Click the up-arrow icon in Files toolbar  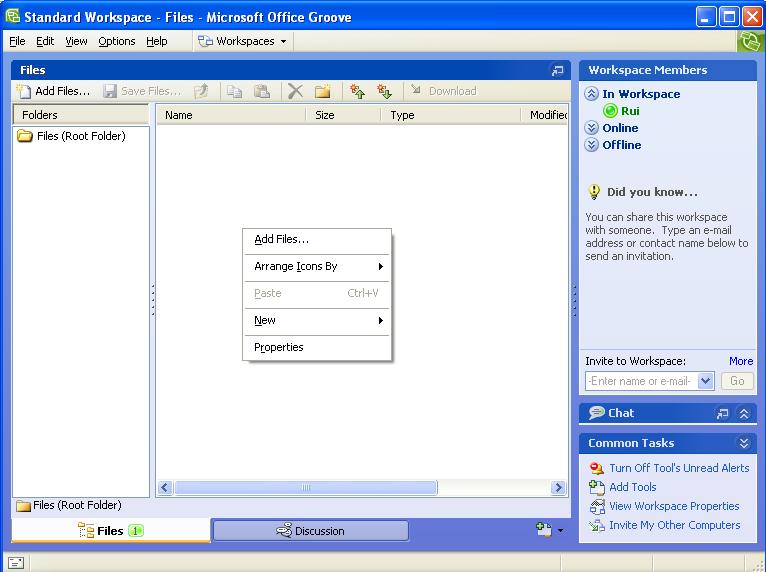coord(358,91)
